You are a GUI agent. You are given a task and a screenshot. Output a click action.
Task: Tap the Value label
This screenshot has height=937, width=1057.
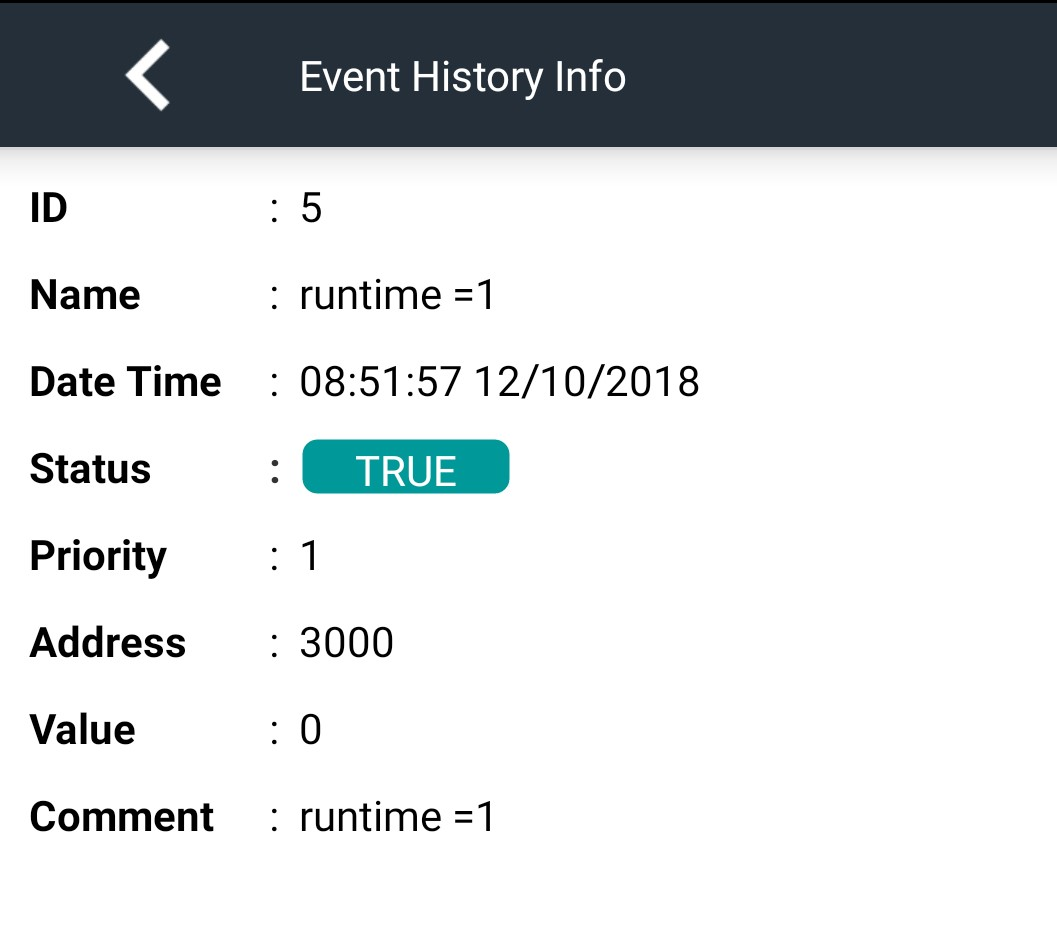pyautogui.click(x=82, y=729)
